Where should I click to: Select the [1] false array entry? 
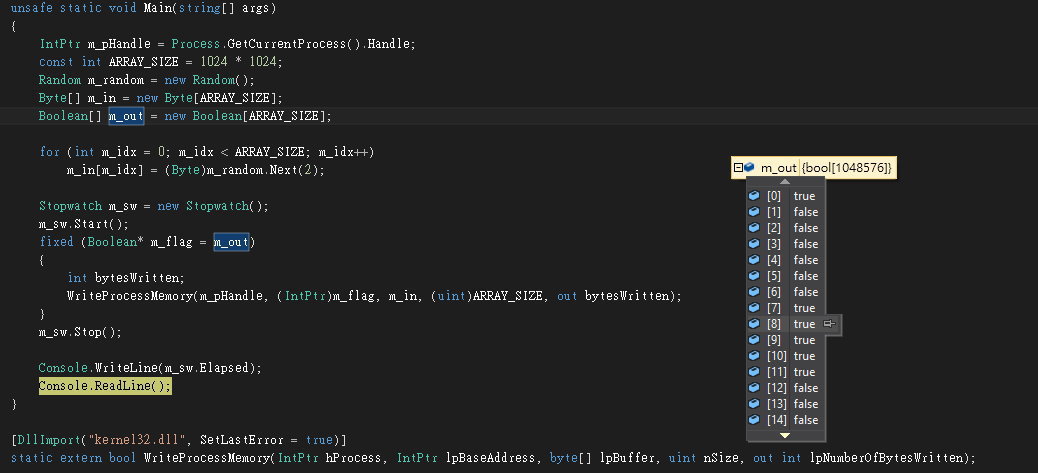pos(785,212)
